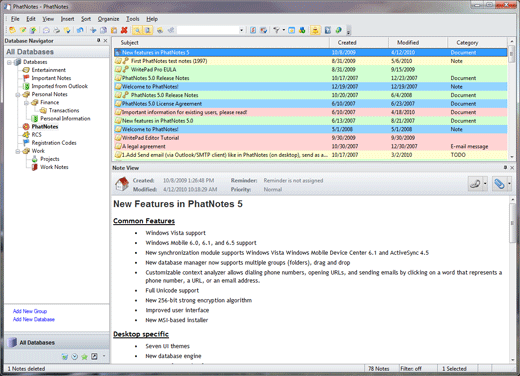Click the colored cubes icon in toolbar
This screenshot has height=376, width=520.
(x=302, y=30)
